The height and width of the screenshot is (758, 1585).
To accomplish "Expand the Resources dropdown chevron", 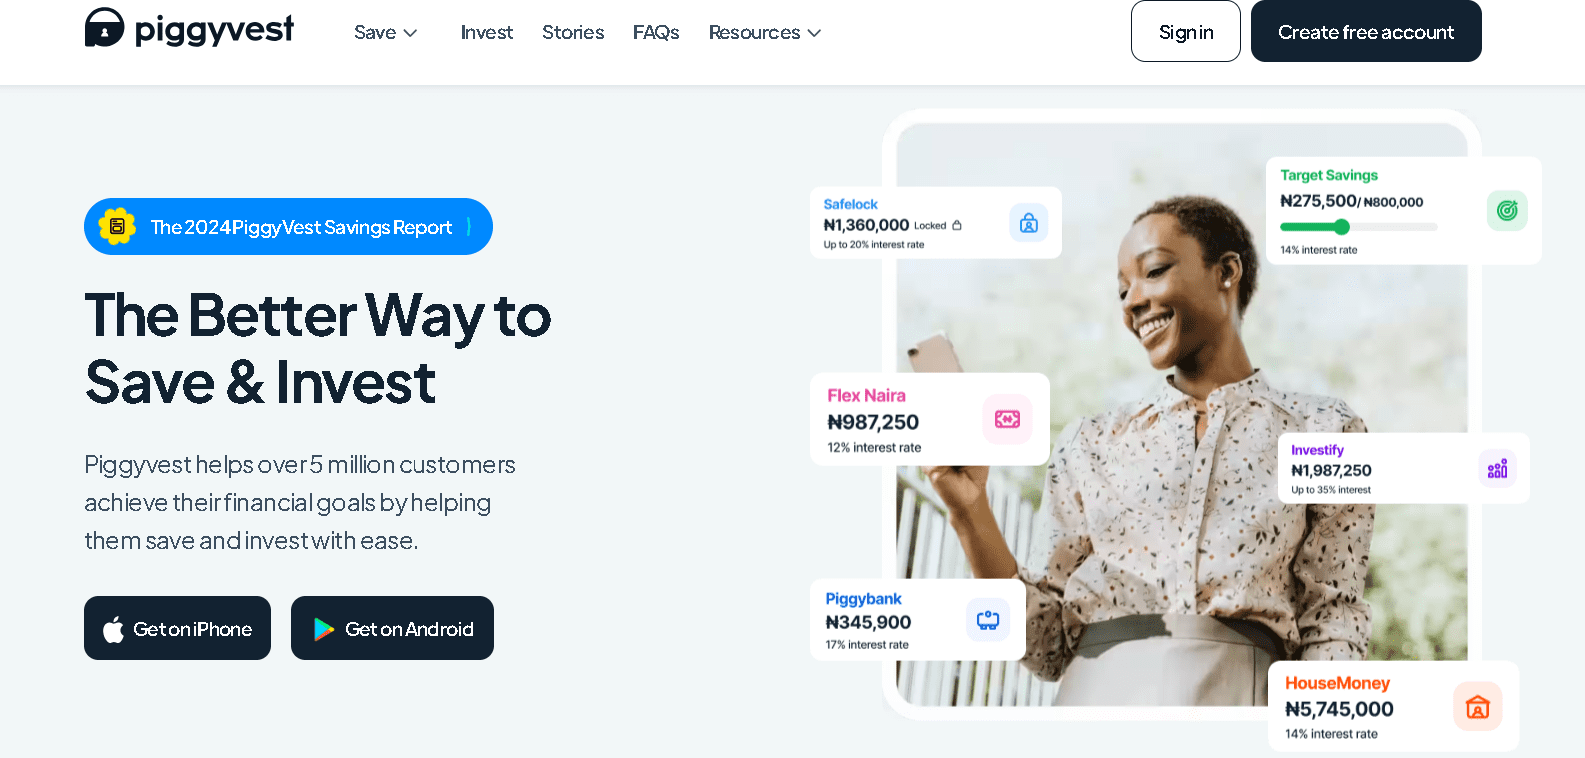I will (815, 33).
